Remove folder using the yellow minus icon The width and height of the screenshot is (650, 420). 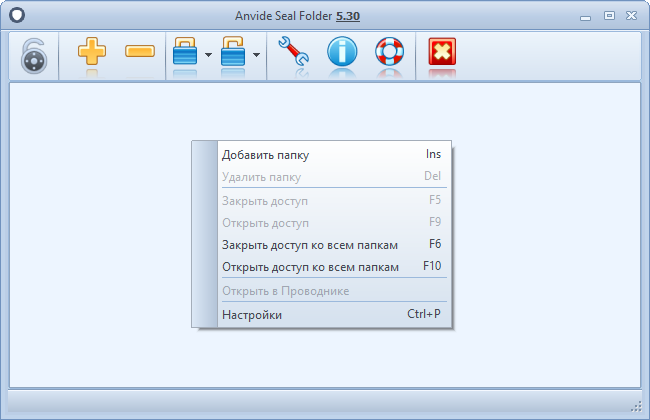pyautogui.click(x=140, y=51)
